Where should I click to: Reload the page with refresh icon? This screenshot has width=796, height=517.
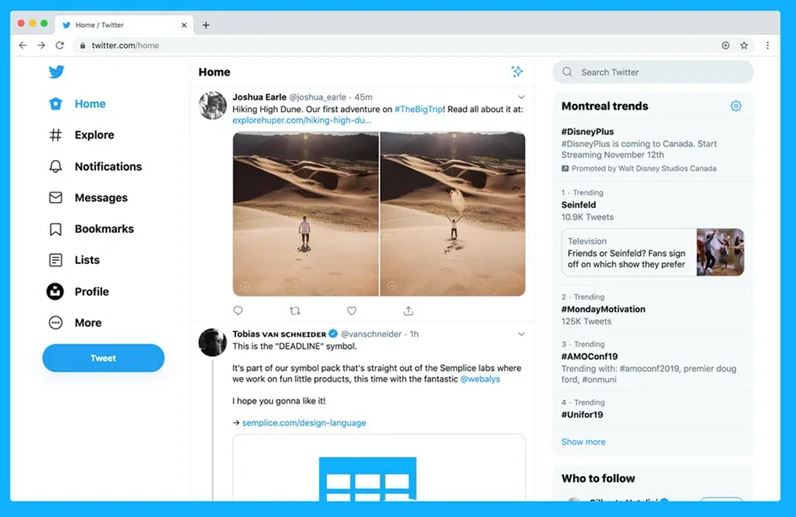tap(60, 45)
